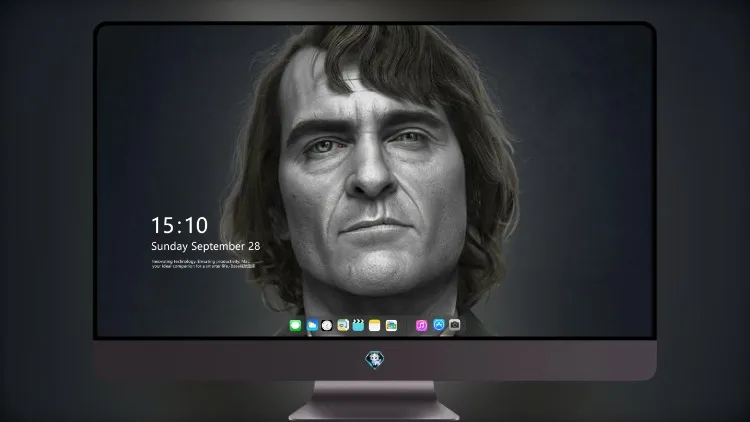750x422 pixels.
Task: Open the Preview app icon in the dock
Action: 342,325
